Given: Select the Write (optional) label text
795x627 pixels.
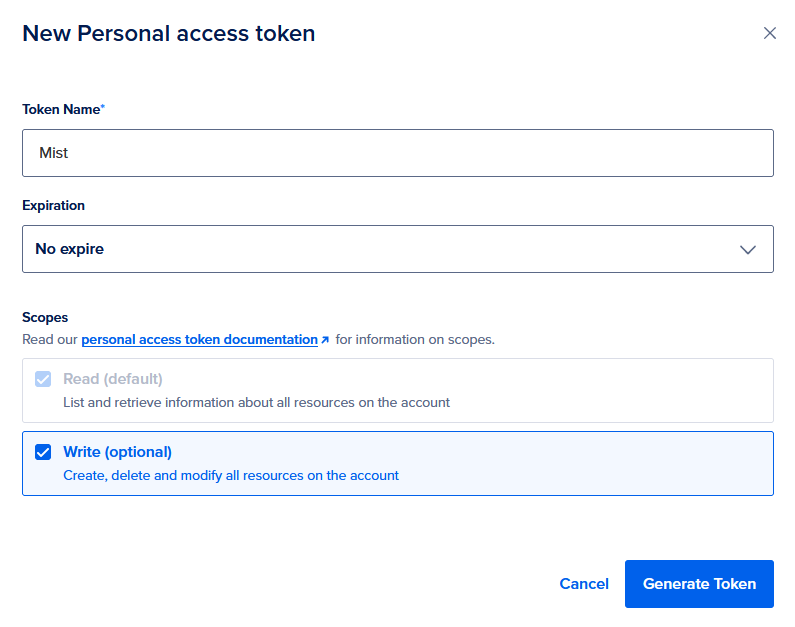Looking at the screenshot, I should click(118, 452).
